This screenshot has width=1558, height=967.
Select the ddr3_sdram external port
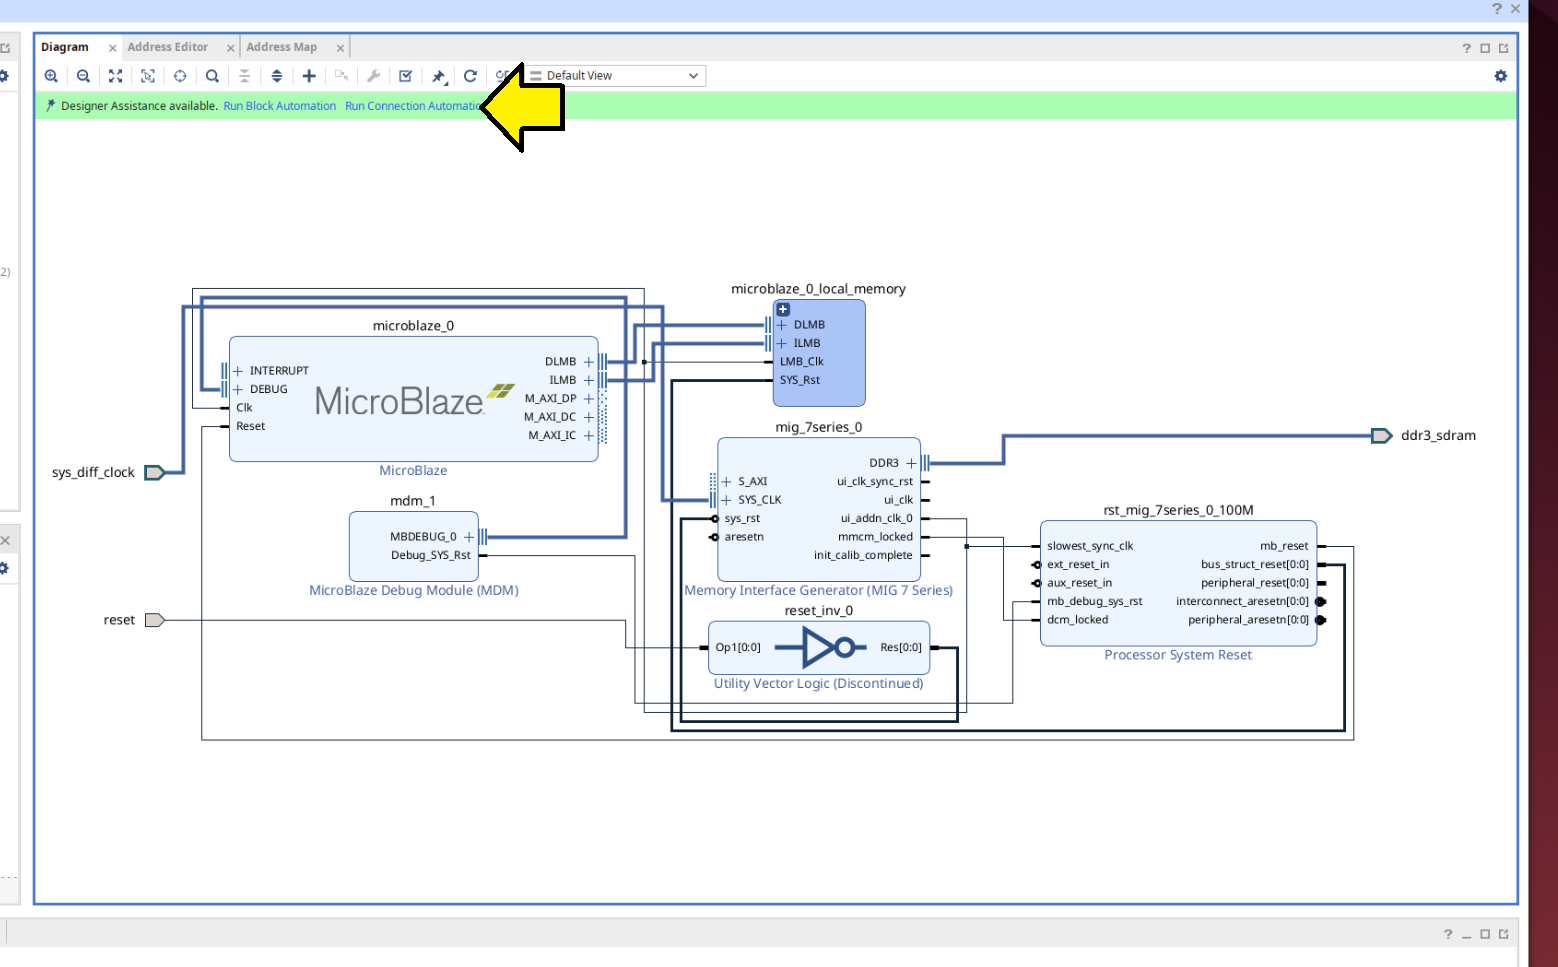[x=1382, y=436]
